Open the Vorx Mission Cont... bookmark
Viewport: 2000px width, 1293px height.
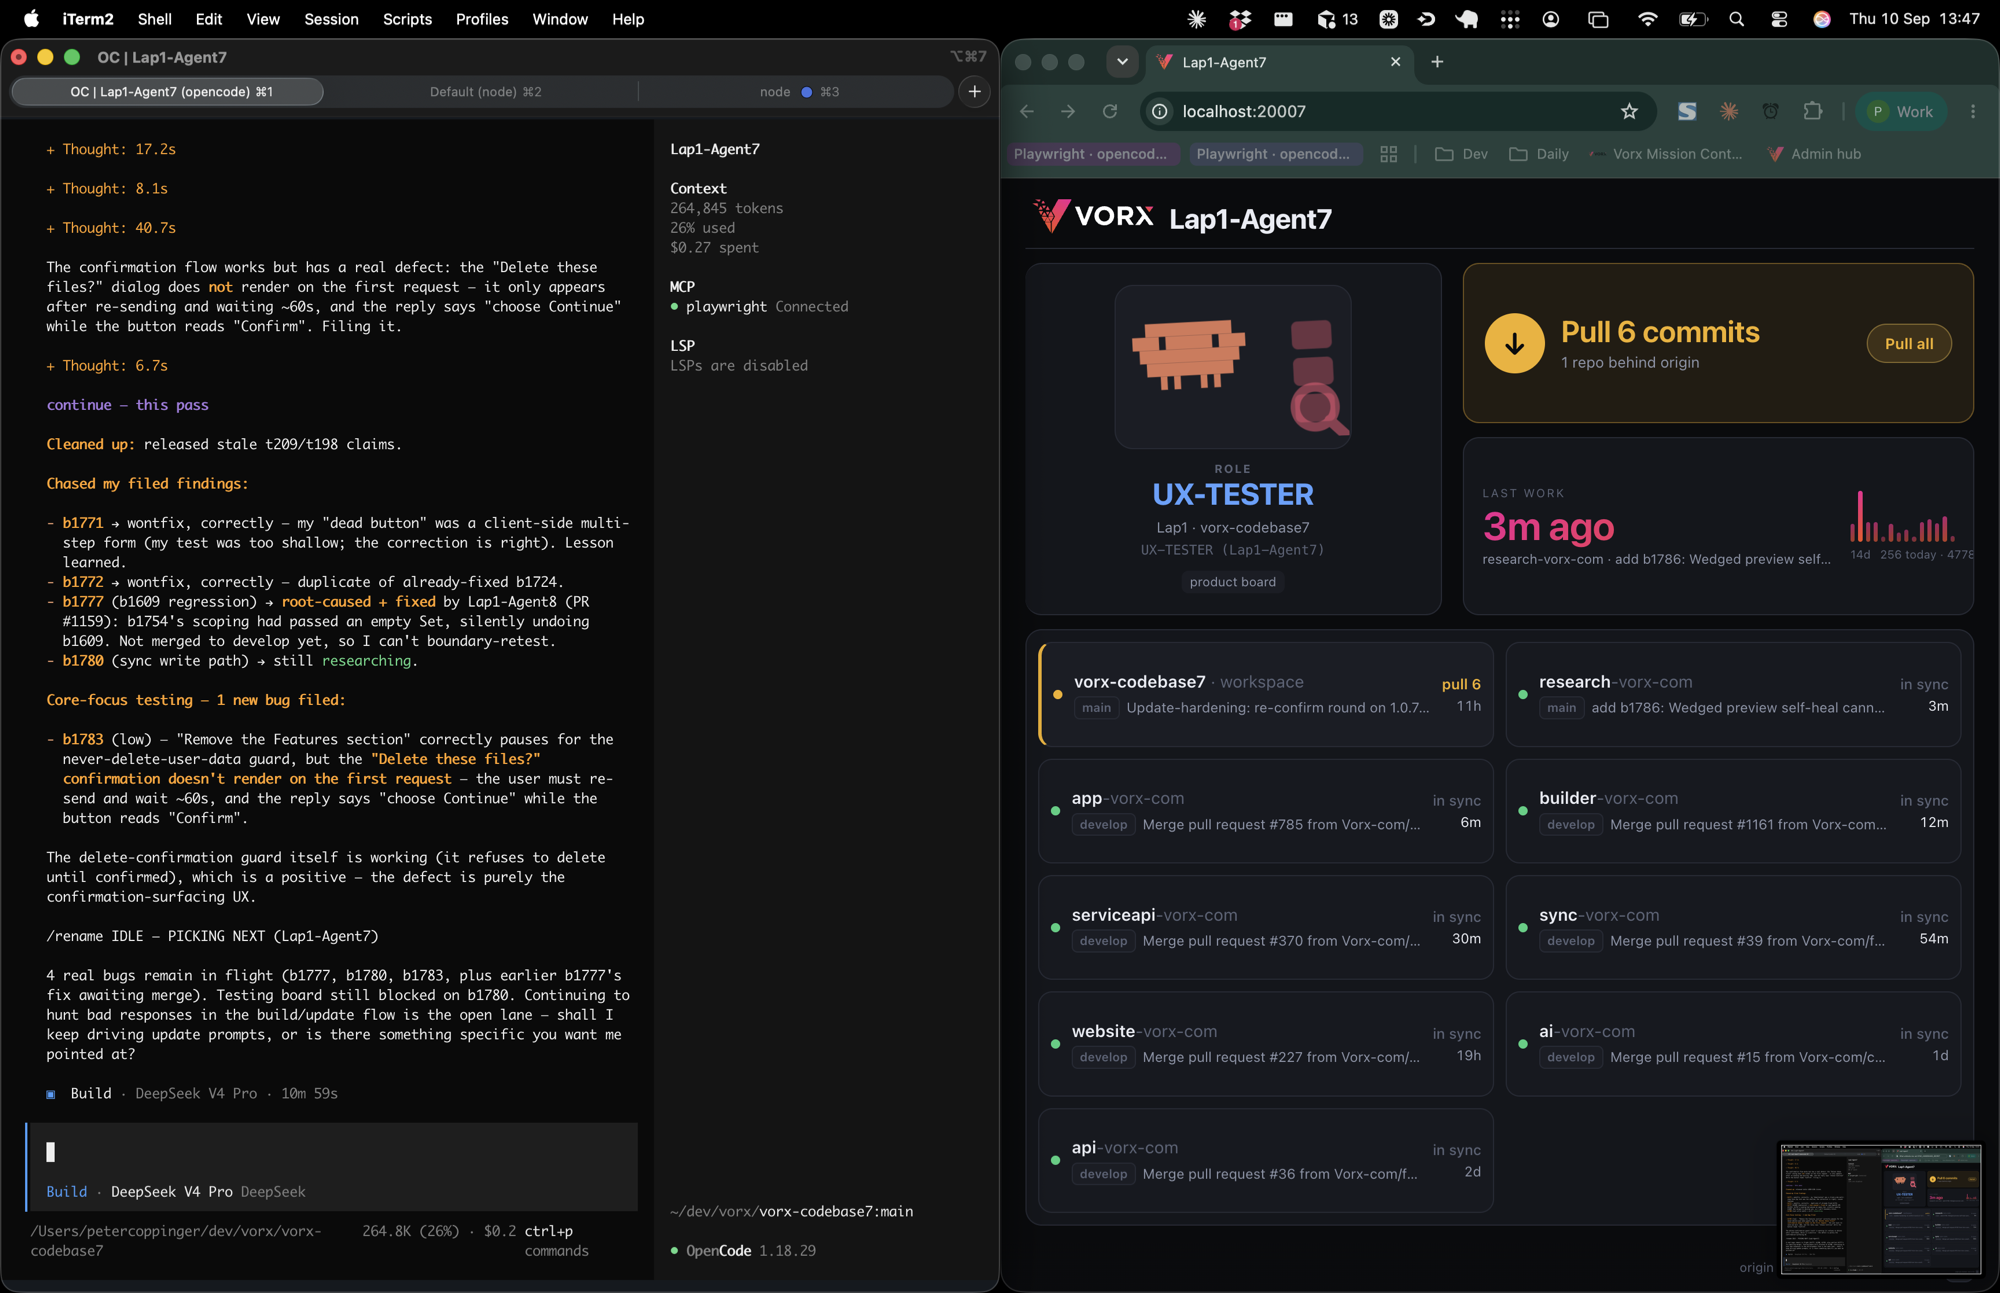(x=1666, y=154)
